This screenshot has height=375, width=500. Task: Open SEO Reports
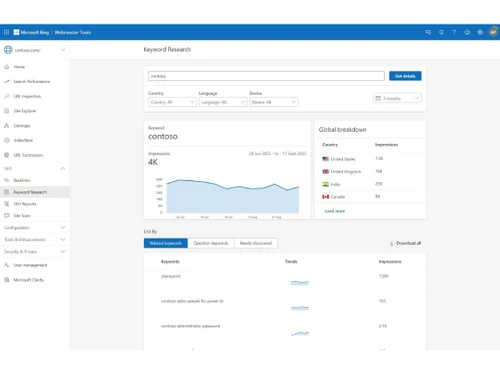25,204
